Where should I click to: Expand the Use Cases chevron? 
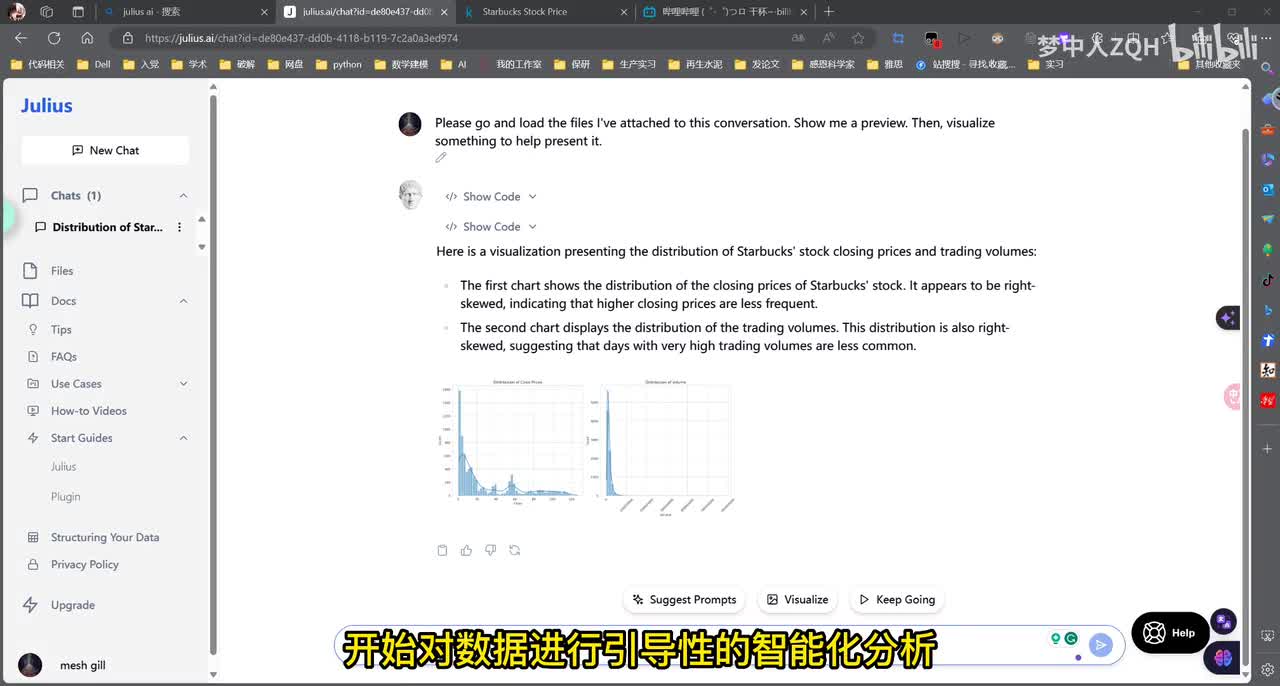[x=183, y=384]
